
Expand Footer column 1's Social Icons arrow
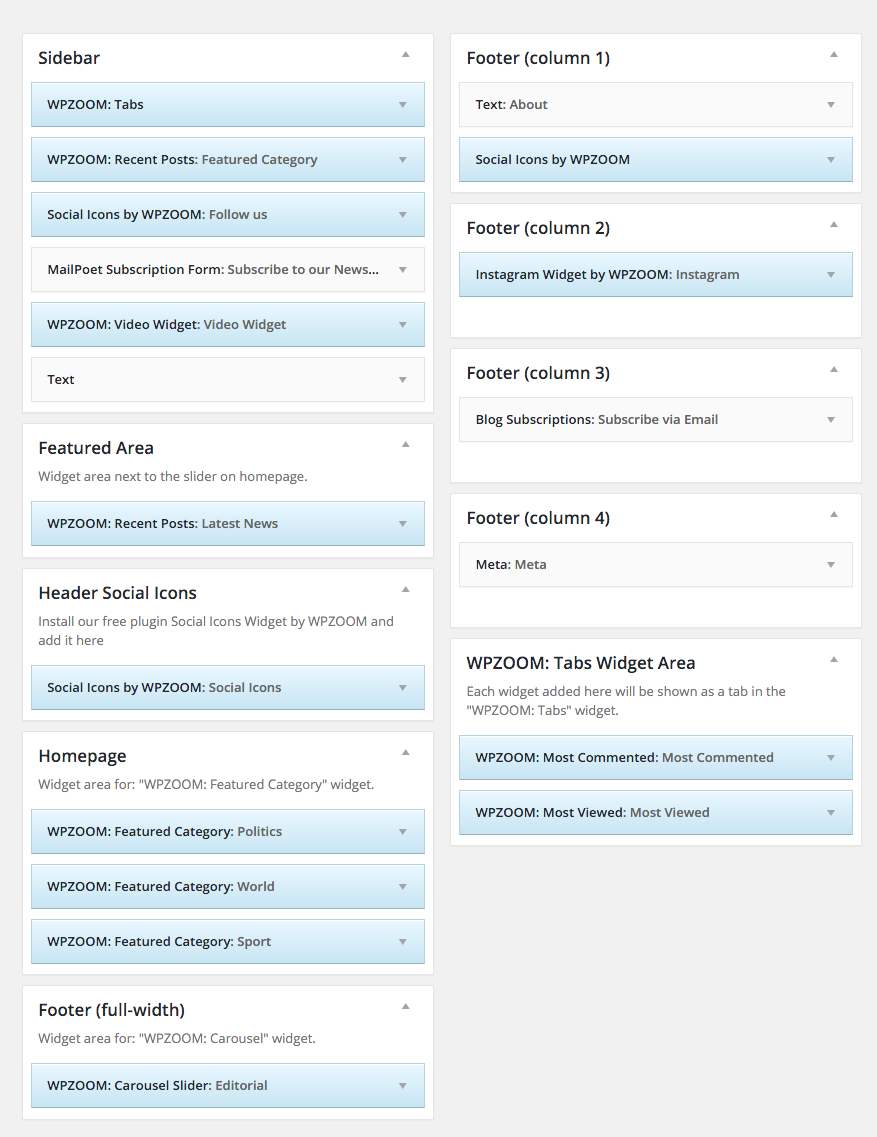pyautogui.click(x=831, y=160)
